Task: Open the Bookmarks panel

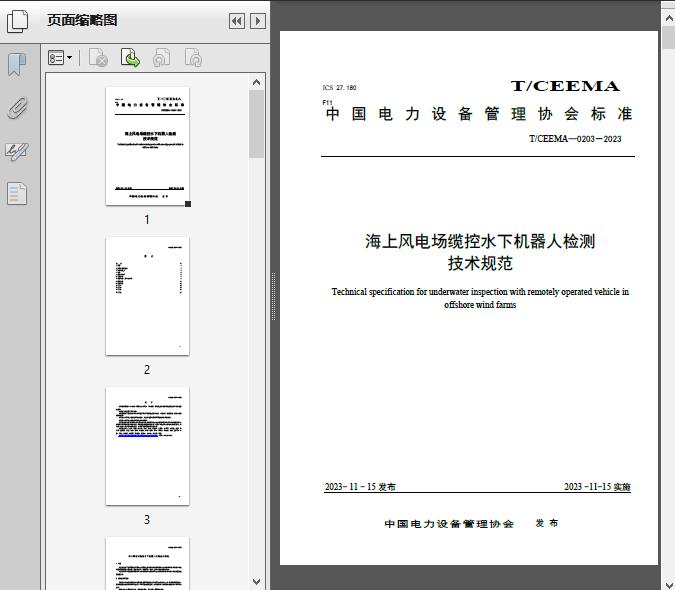Action: pos(17,65)
